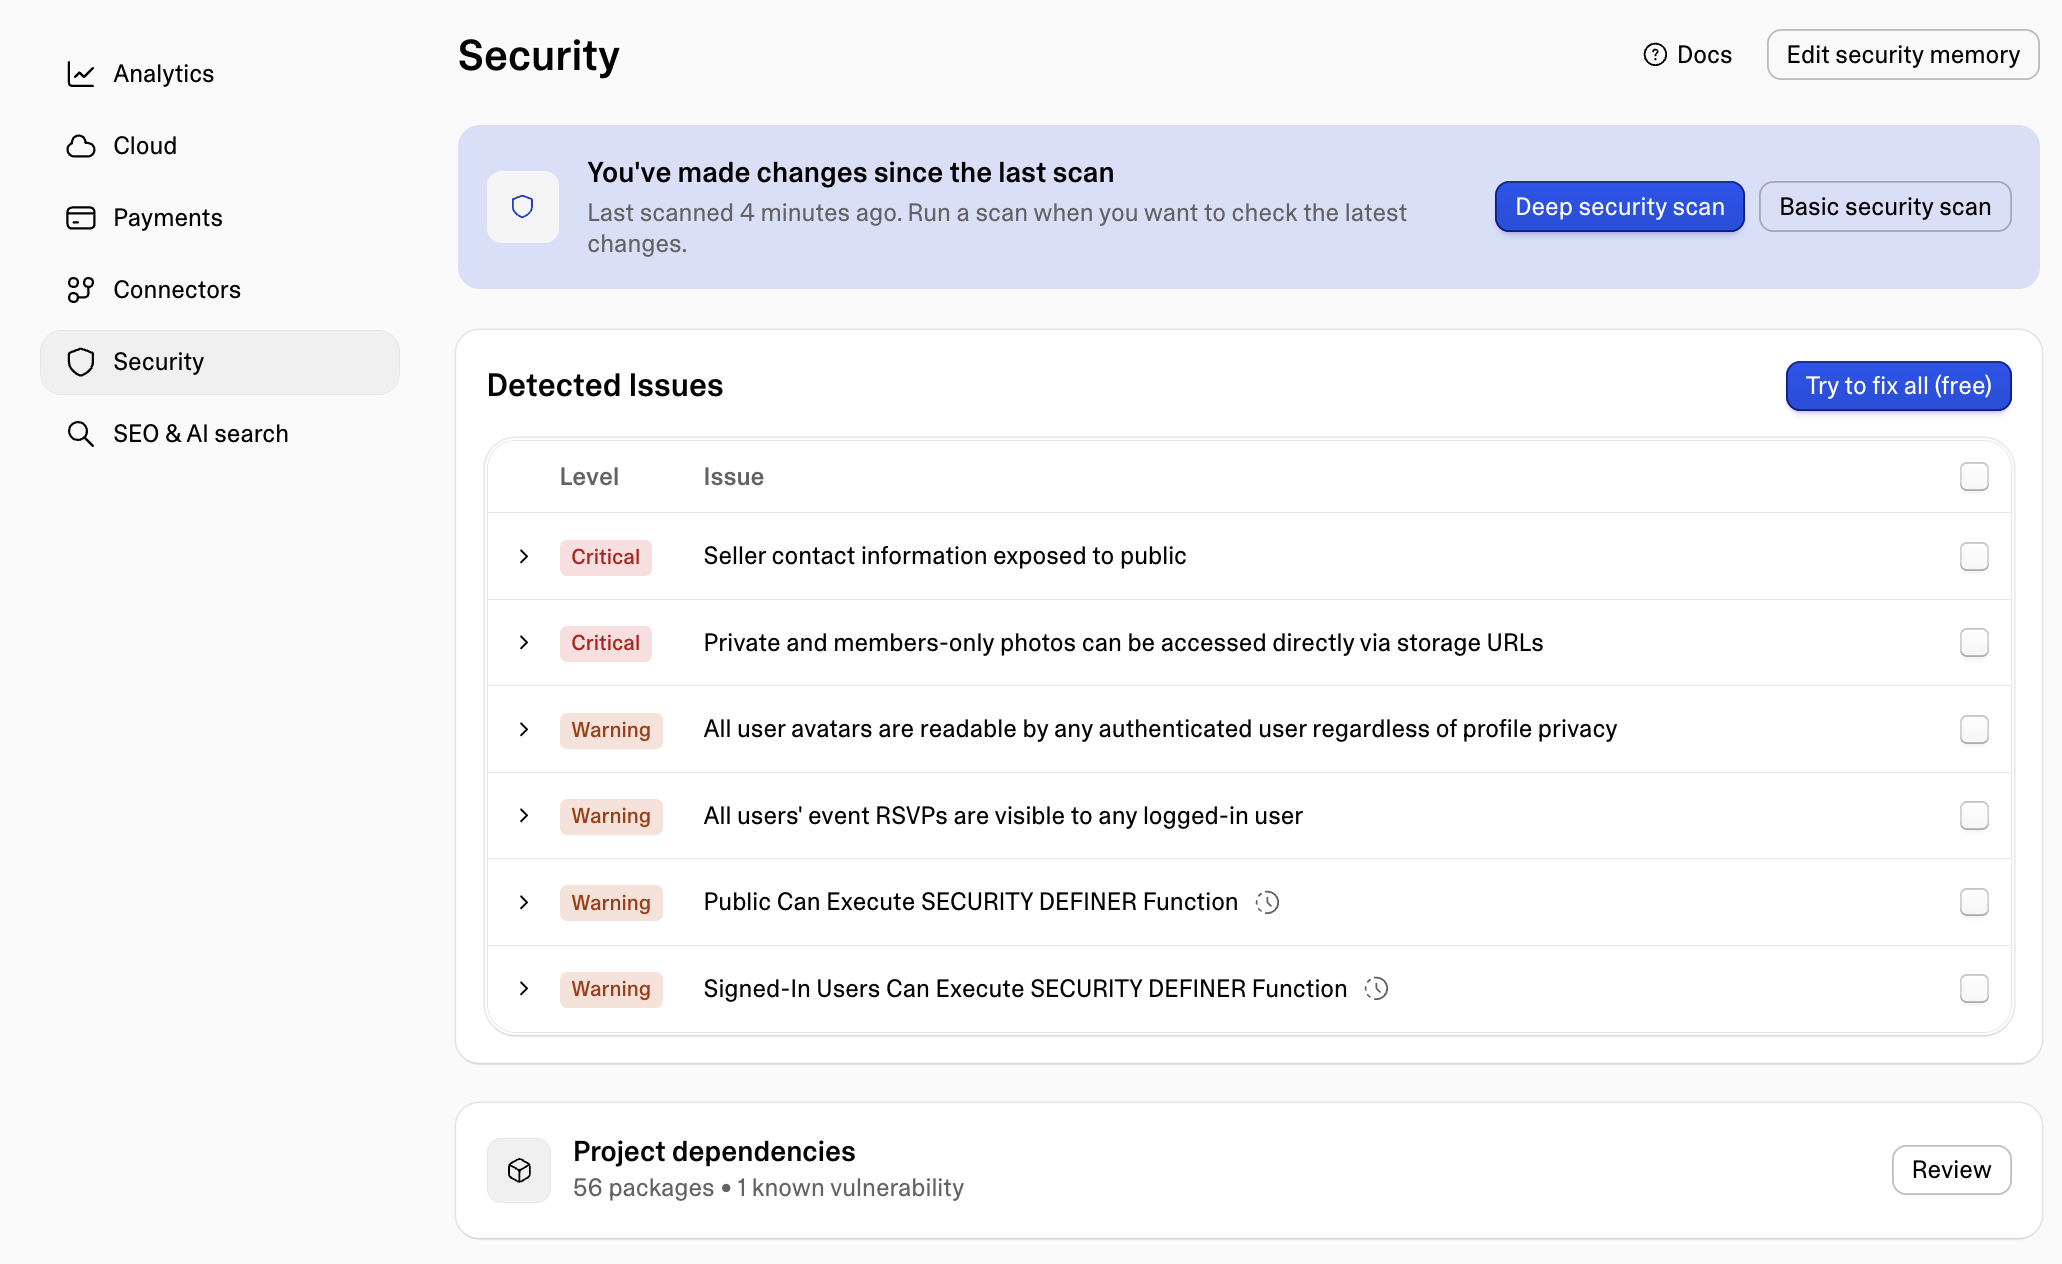The image size is (2062, 1264).
Task: Open SEO & AI search page
Action: pos(220,434)
